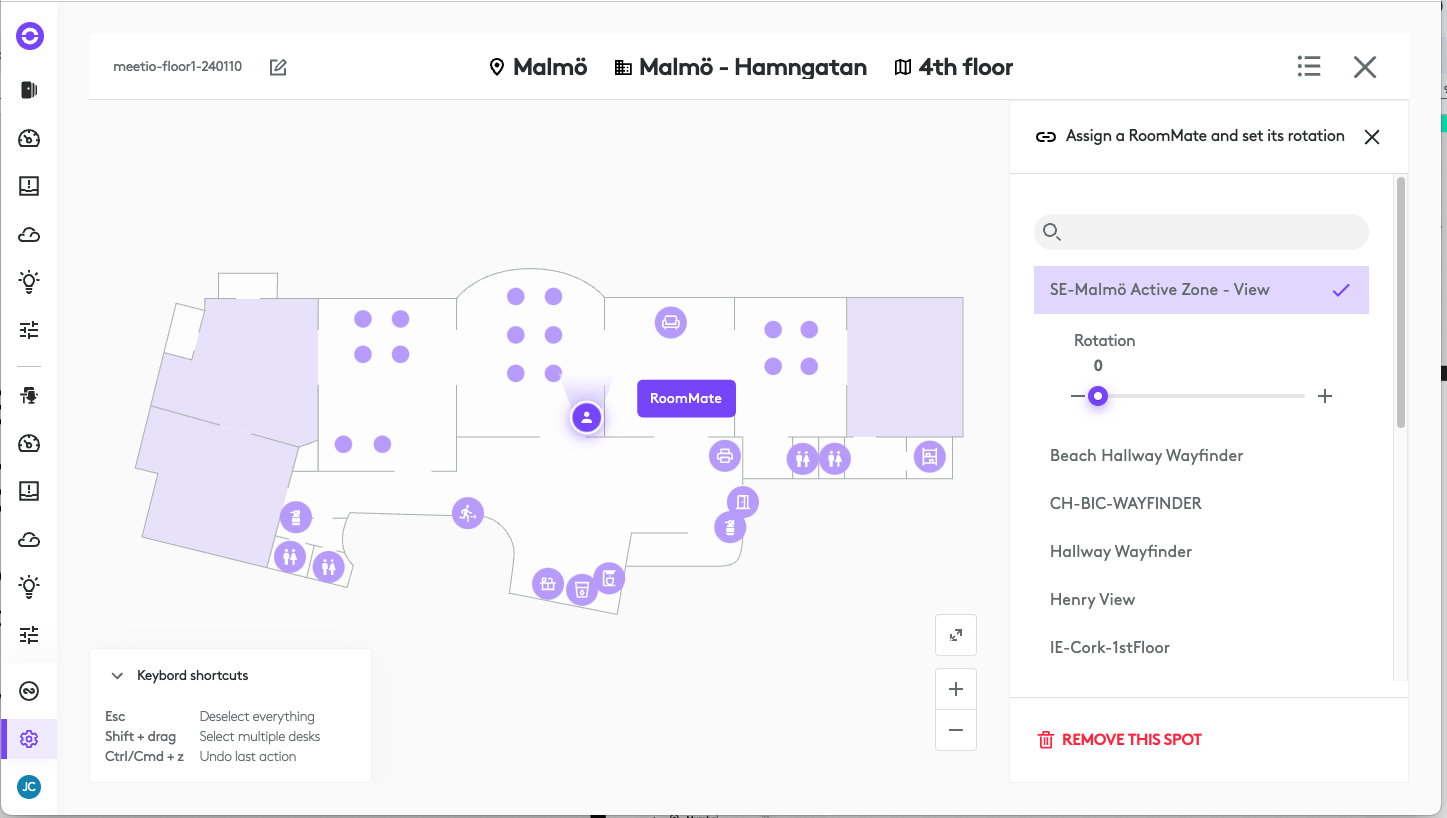Open the Malmö location selector
This screenshot has height=818, width=1447.
pos(538,67)
